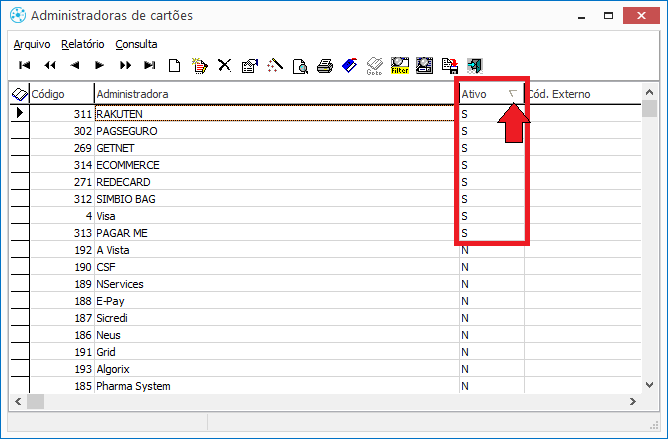Select the CSF row
Image resolution: width=668 pixels, height=439 pixels.
[326, 267]
